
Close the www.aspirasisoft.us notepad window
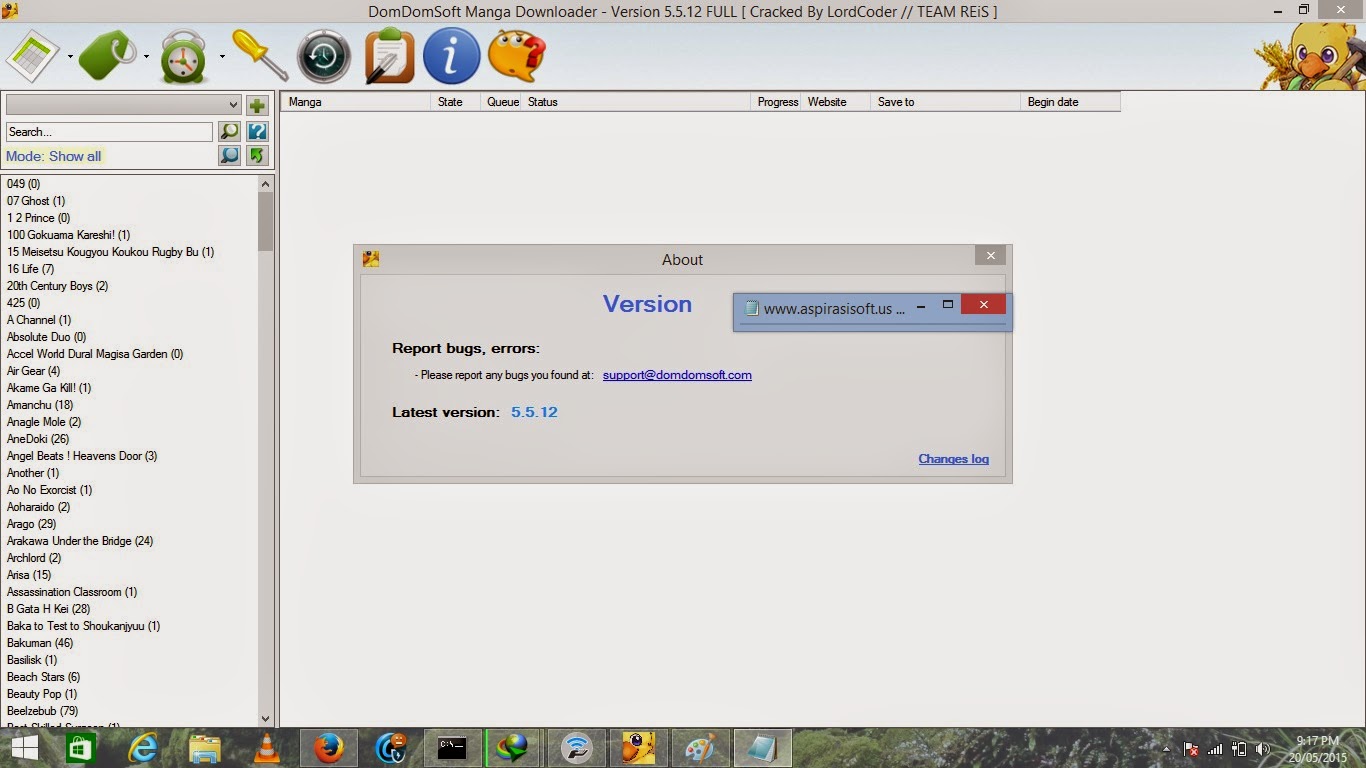[983, 304]
